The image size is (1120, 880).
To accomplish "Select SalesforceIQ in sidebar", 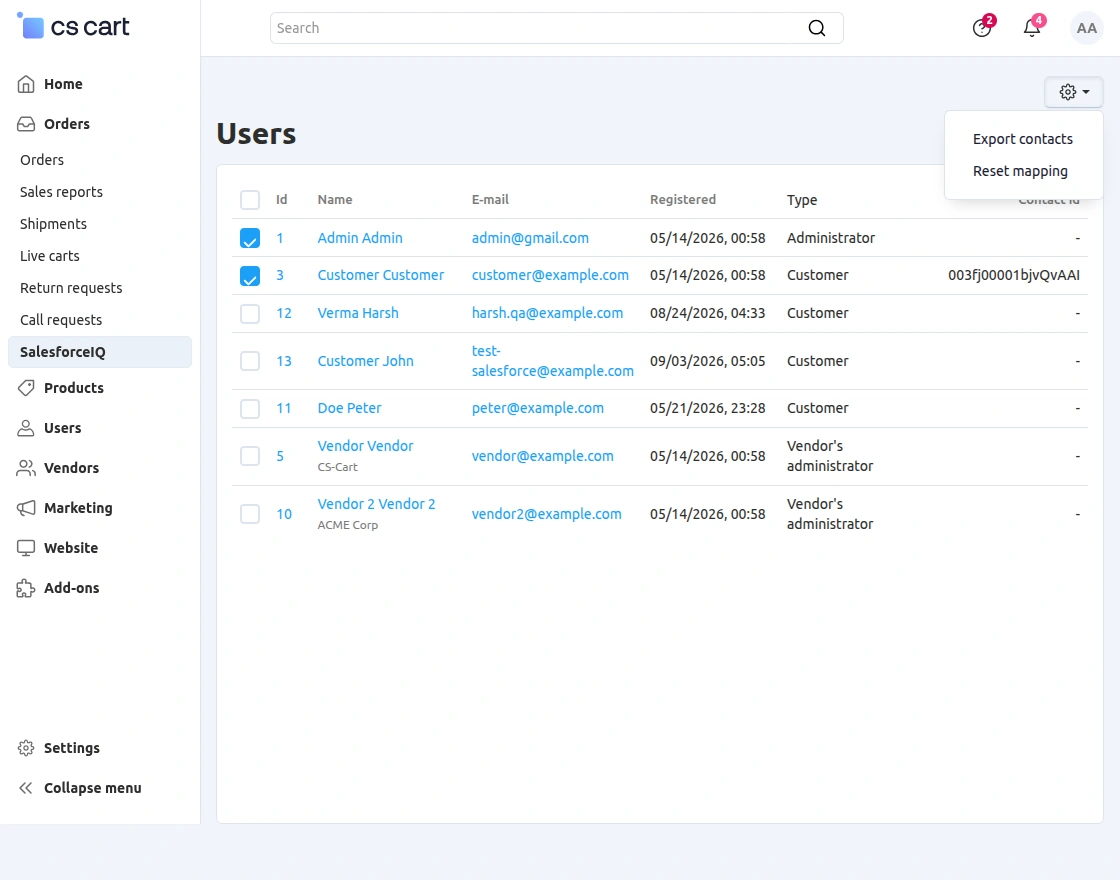I will pyautogui.click(x=100, y=352).
